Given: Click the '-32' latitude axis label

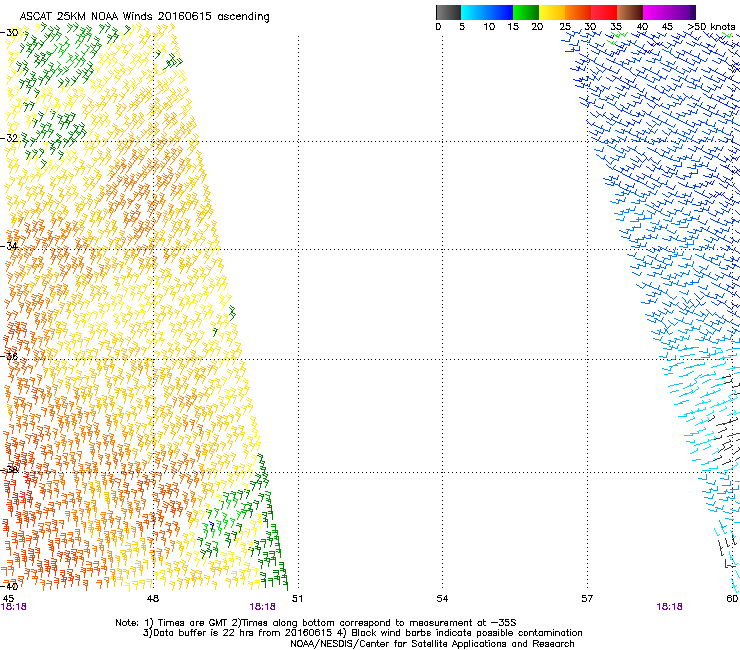Looking at the screenshot, I should click(x=9, y=138).
